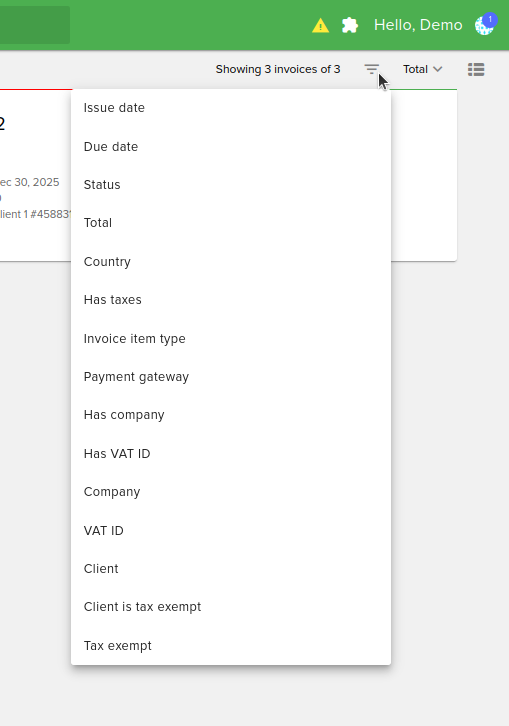
Task: Select the Tax exempt filter option
Action: 231,645
